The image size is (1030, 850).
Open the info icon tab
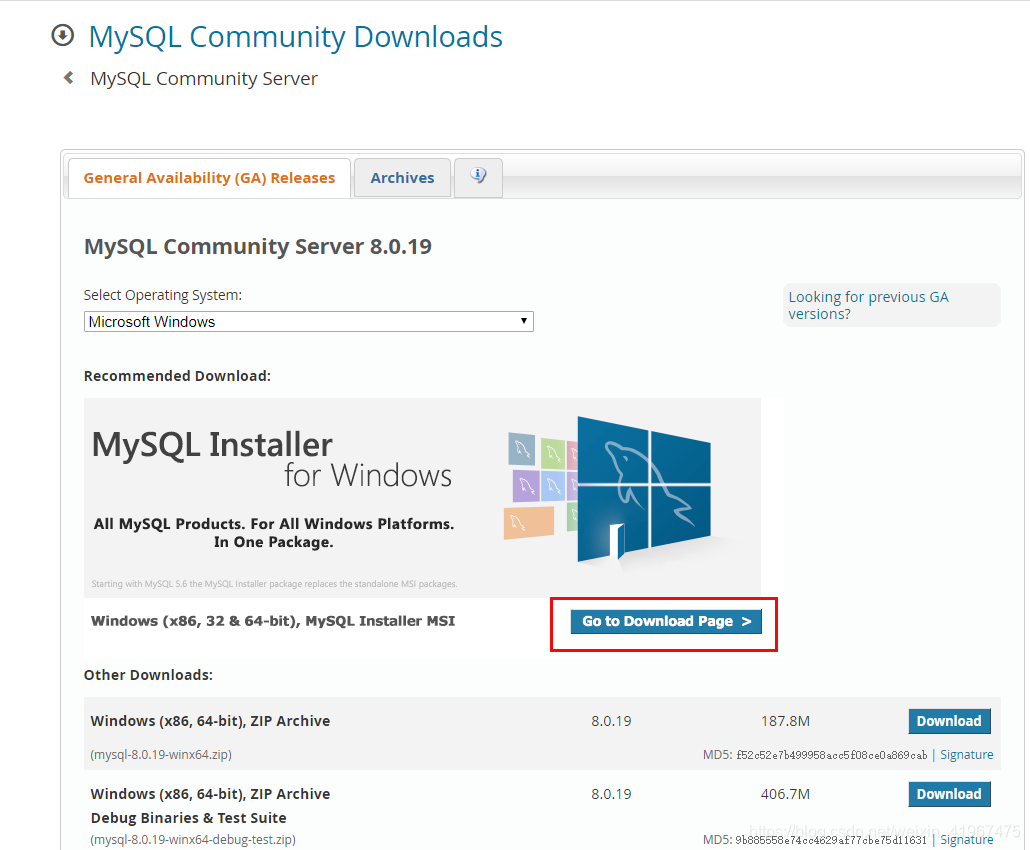[x=478, y=177]
